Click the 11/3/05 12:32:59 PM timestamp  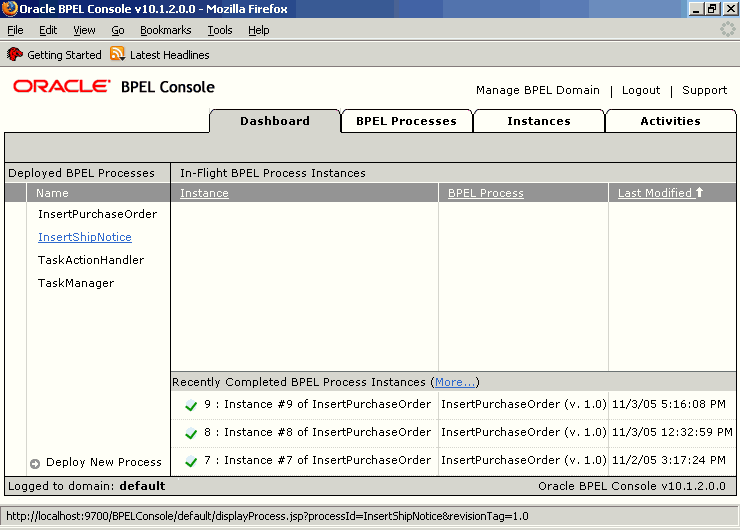672,432
